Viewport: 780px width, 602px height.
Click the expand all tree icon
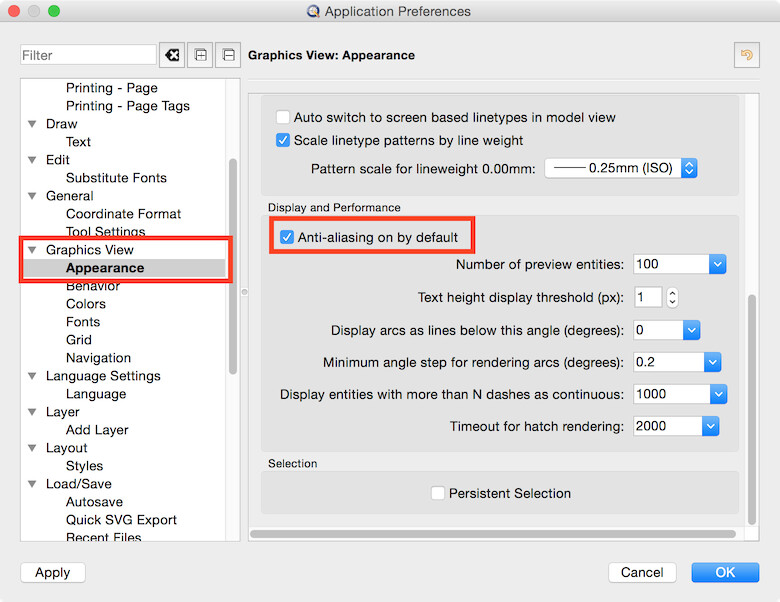click(201, 55)
